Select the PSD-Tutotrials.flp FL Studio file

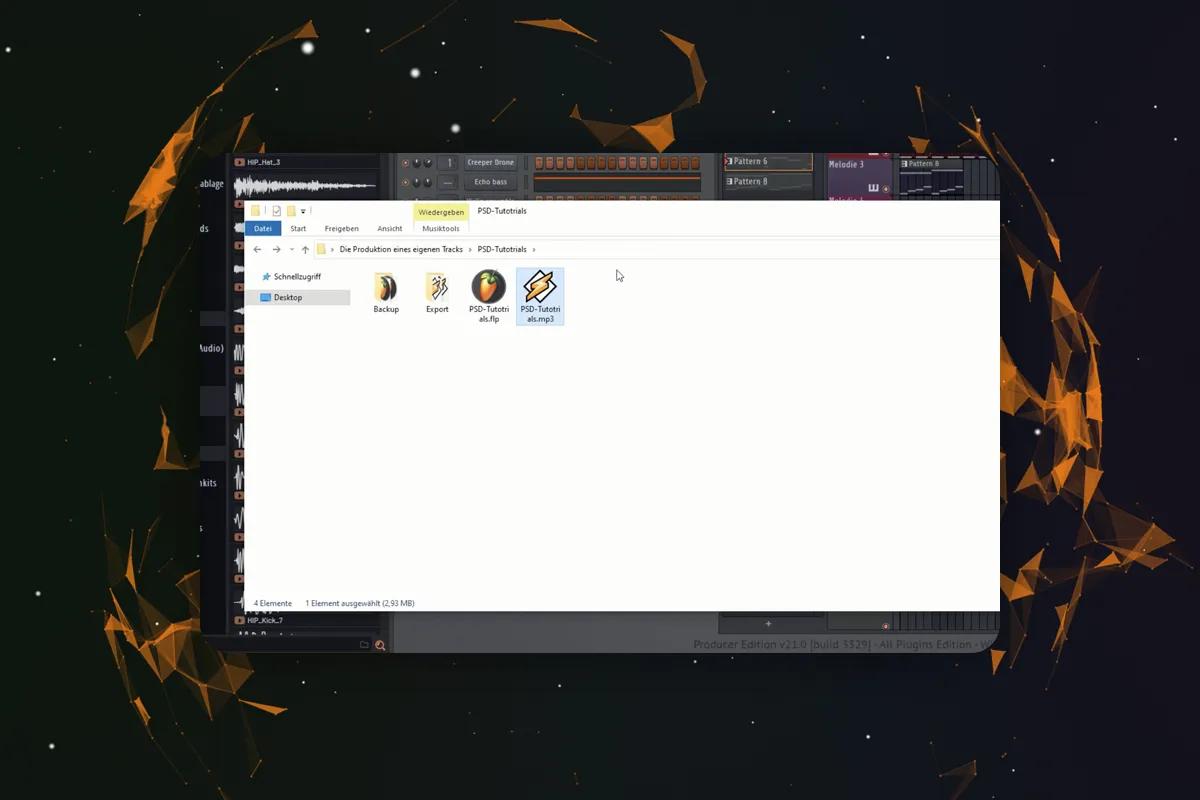click(x=489, y=296)
